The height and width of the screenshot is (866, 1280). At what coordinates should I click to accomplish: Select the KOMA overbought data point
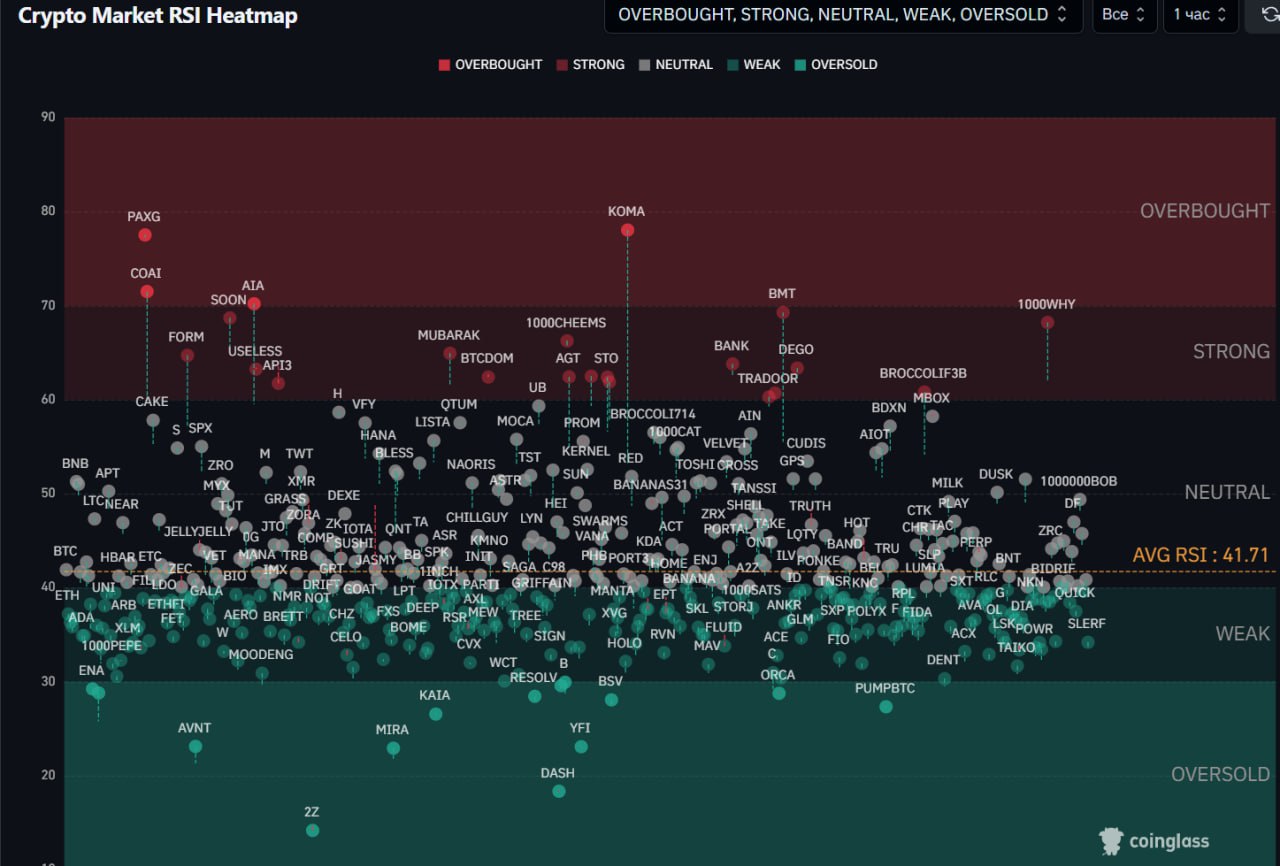(x=628, y=230)
